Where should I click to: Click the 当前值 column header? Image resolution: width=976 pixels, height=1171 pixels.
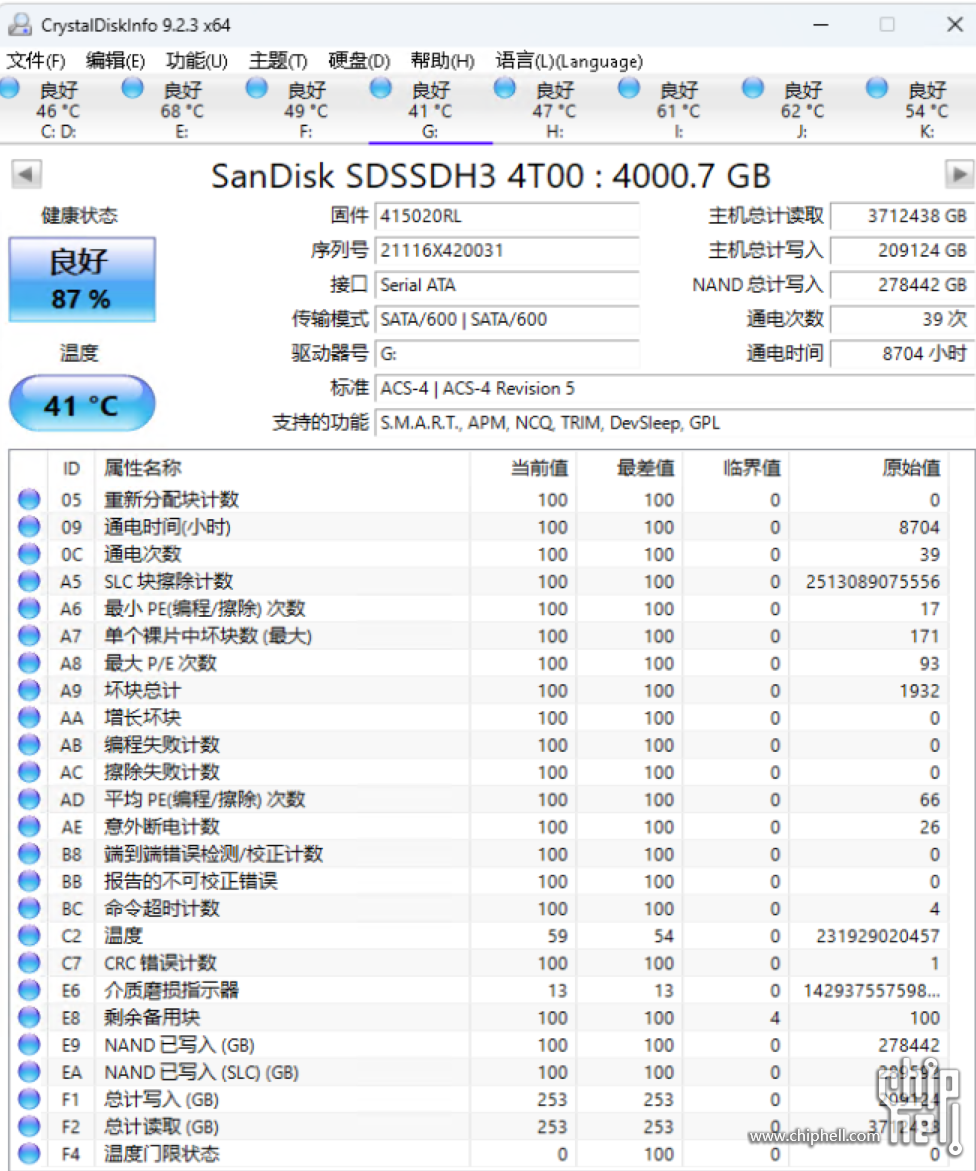tap(523, 468)
